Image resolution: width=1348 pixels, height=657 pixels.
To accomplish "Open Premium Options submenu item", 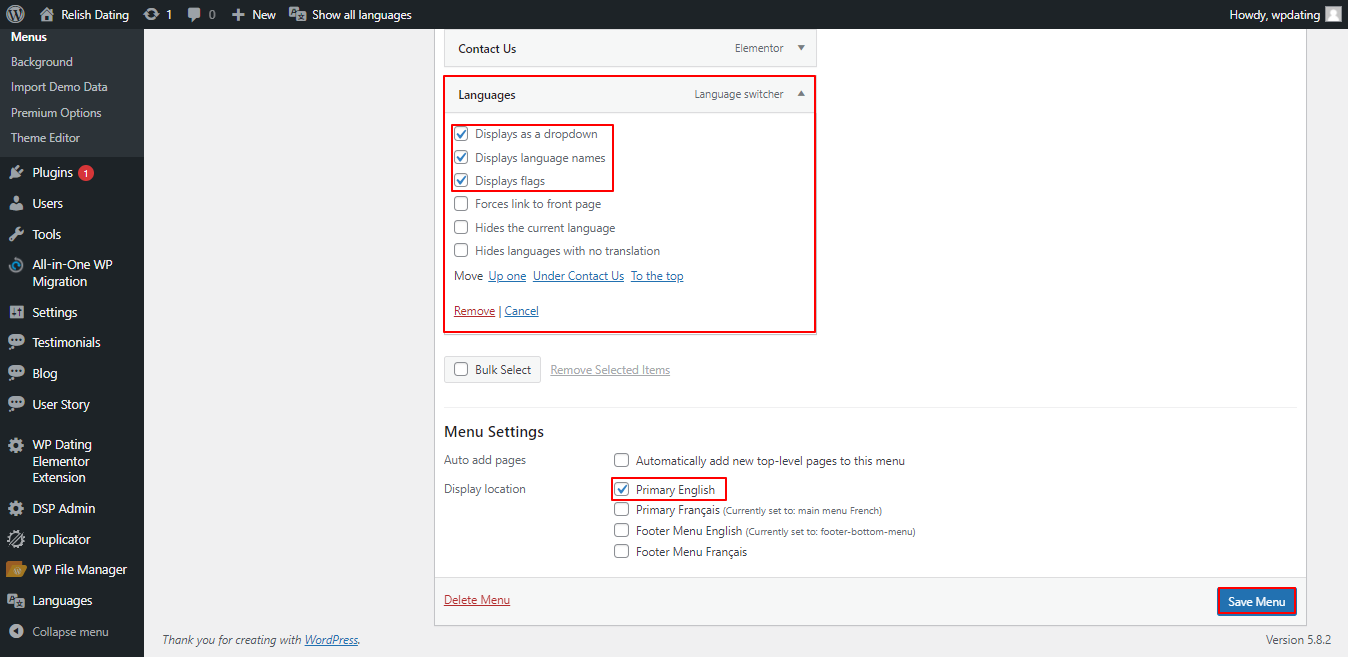I will (56, 113).
